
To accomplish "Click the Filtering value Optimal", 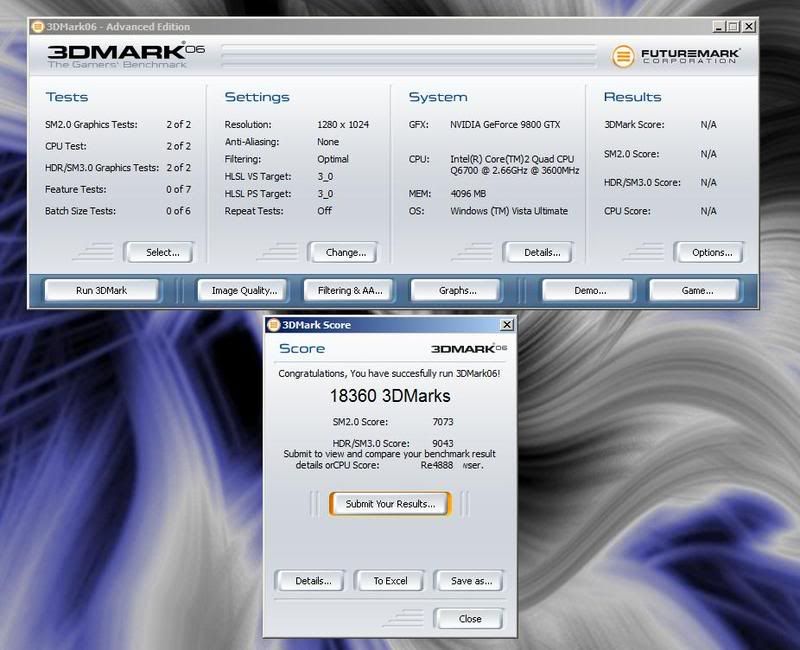I will click(x=333, y=159).
